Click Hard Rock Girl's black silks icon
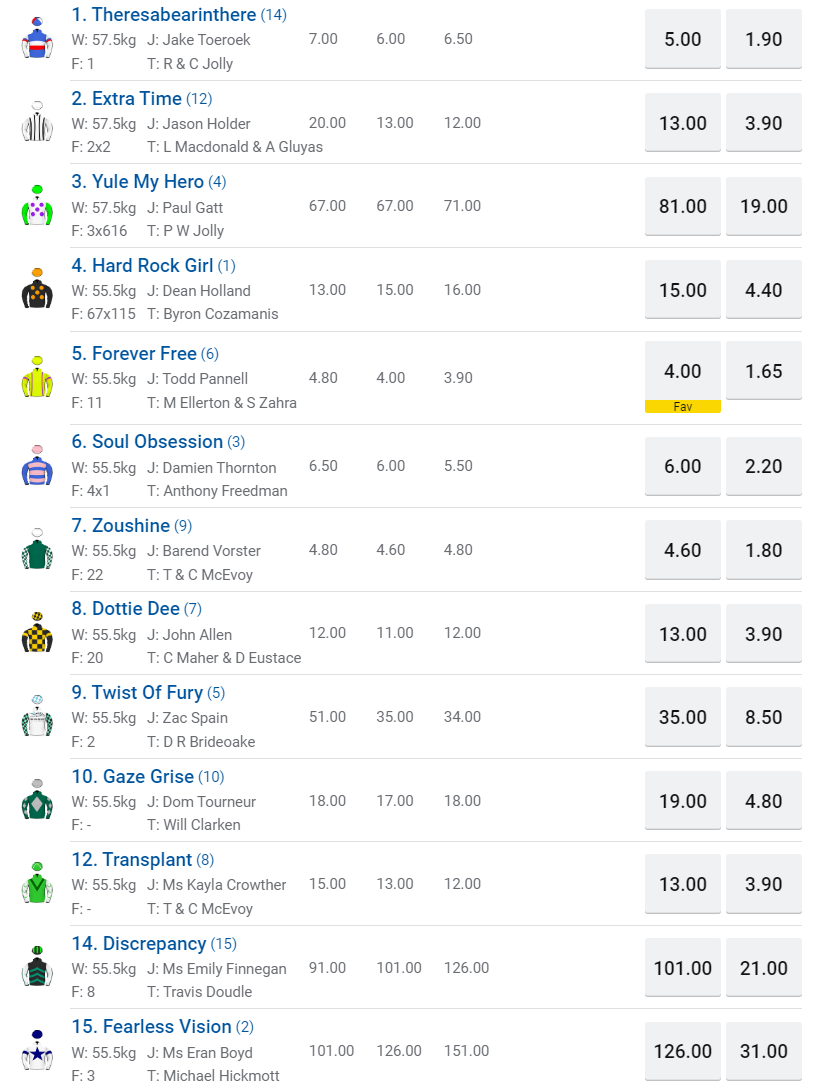The height and width of the screenshot is (1089, 816). [x=37, y=289]
